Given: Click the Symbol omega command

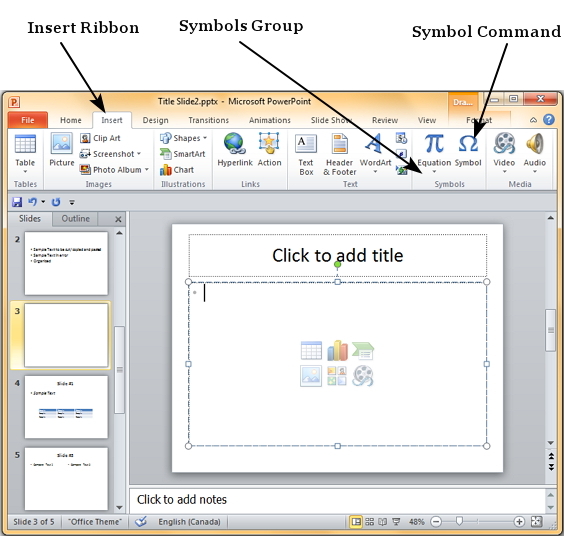Looking at the screenshot, I should point(468,150).
